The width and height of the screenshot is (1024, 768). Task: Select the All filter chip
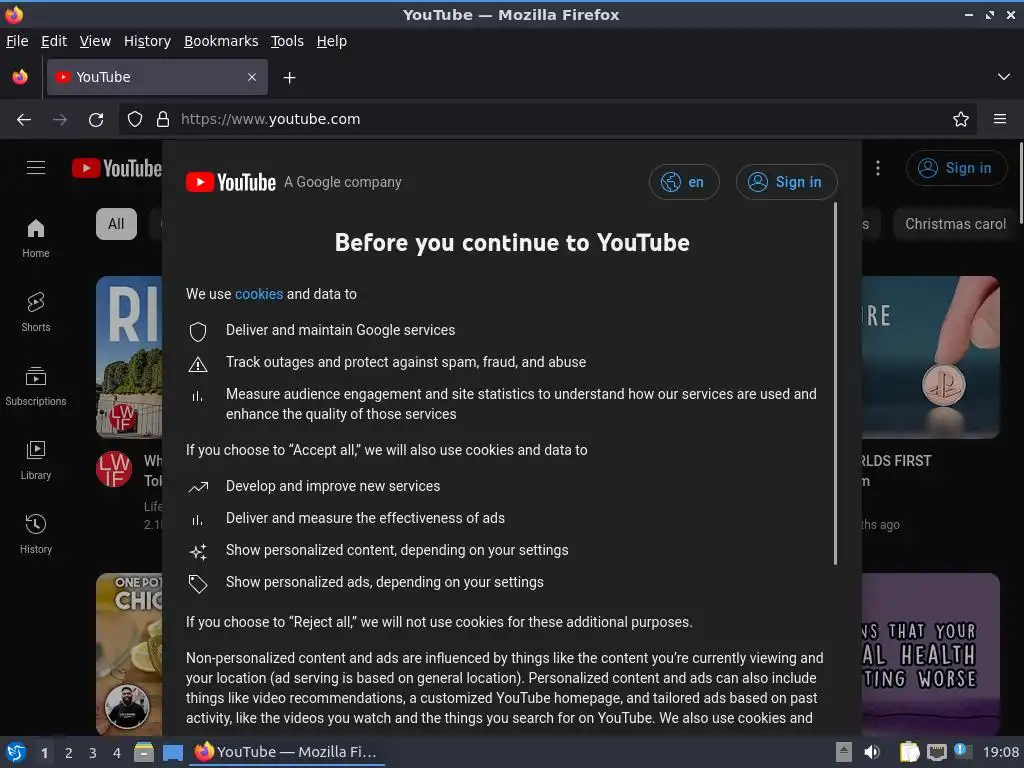click(116, 224)
